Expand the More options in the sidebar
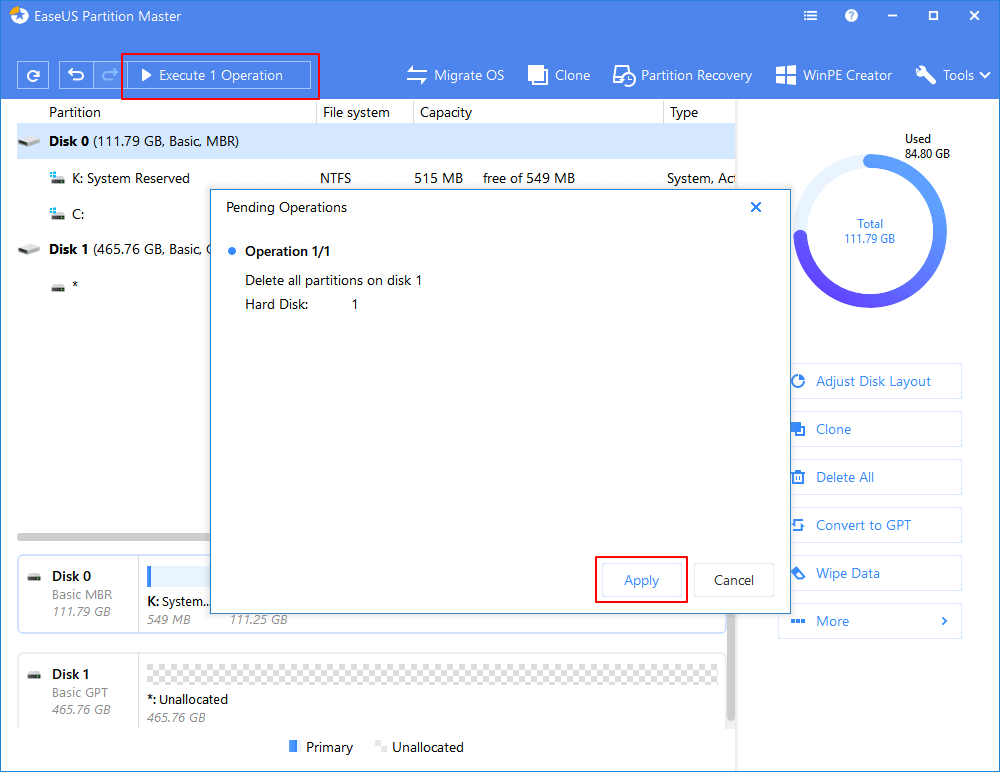Viewport: 1000px width, 772px height. pos(869,621)
